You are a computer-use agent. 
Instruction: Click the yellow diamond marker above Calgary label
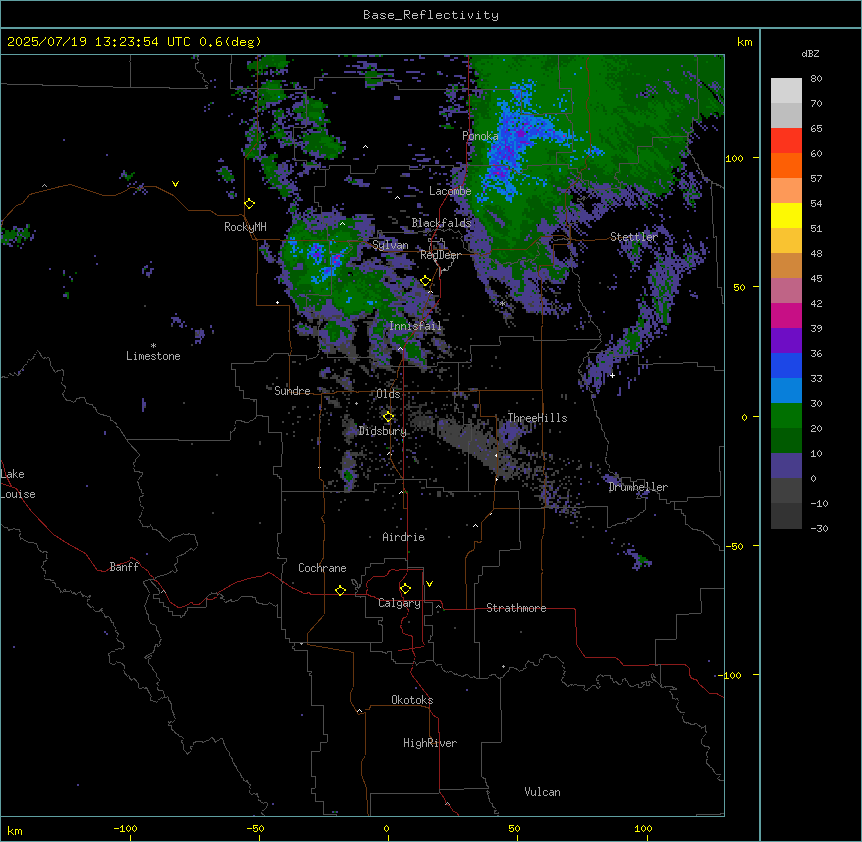[x=405, y=589]
